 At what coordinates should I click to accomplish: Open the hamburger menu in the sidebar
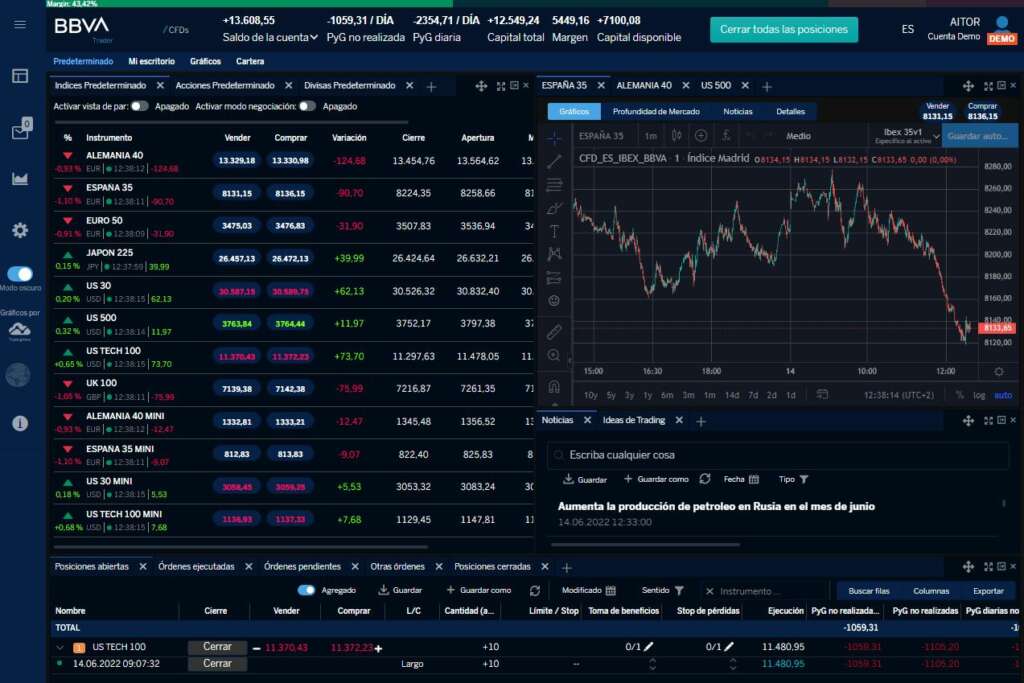coord(20,25)
